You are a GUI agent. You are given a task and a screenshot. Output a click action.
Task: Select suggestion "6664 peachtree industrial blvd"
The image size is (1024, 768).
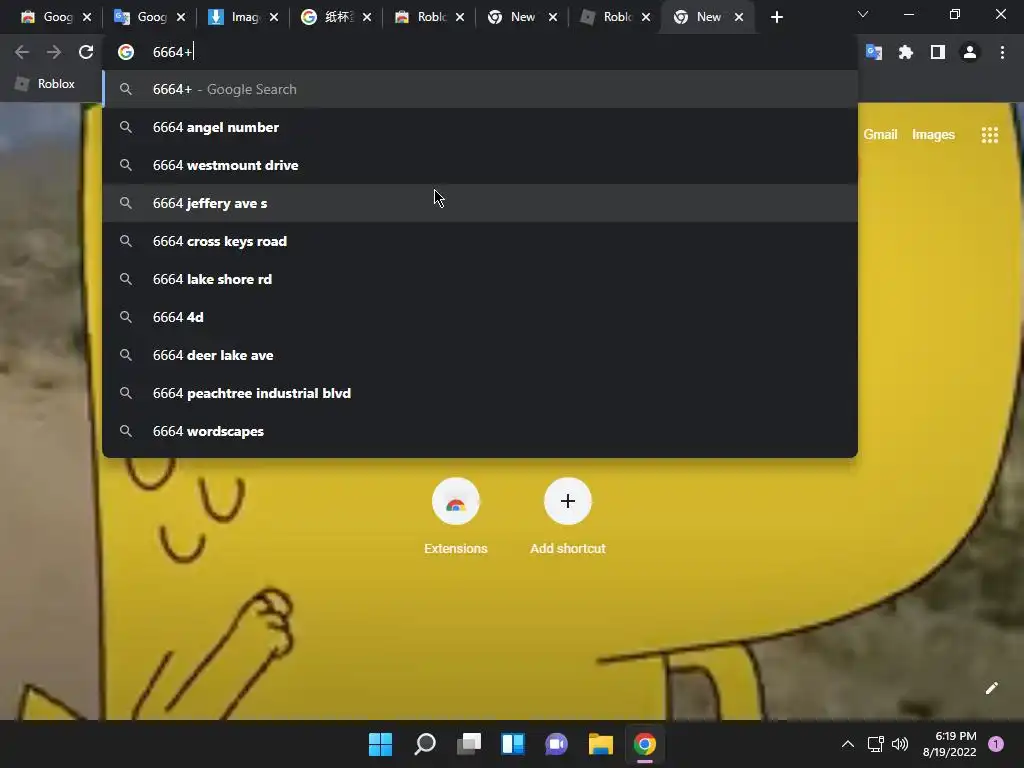coord(480,392)
